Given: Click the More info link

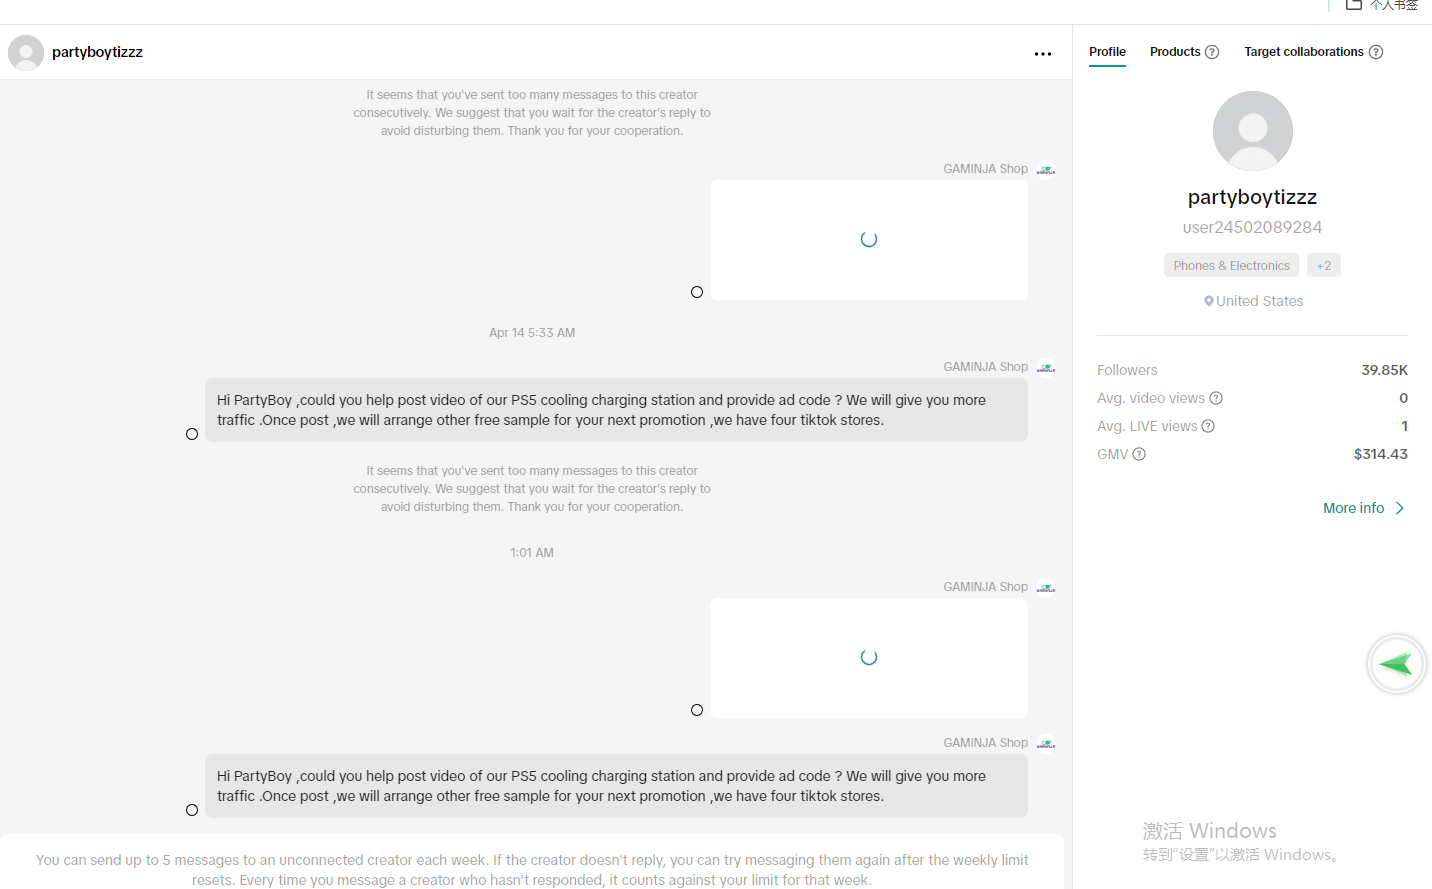Looking at the screenshot, I should click(x=1353, y=508).
